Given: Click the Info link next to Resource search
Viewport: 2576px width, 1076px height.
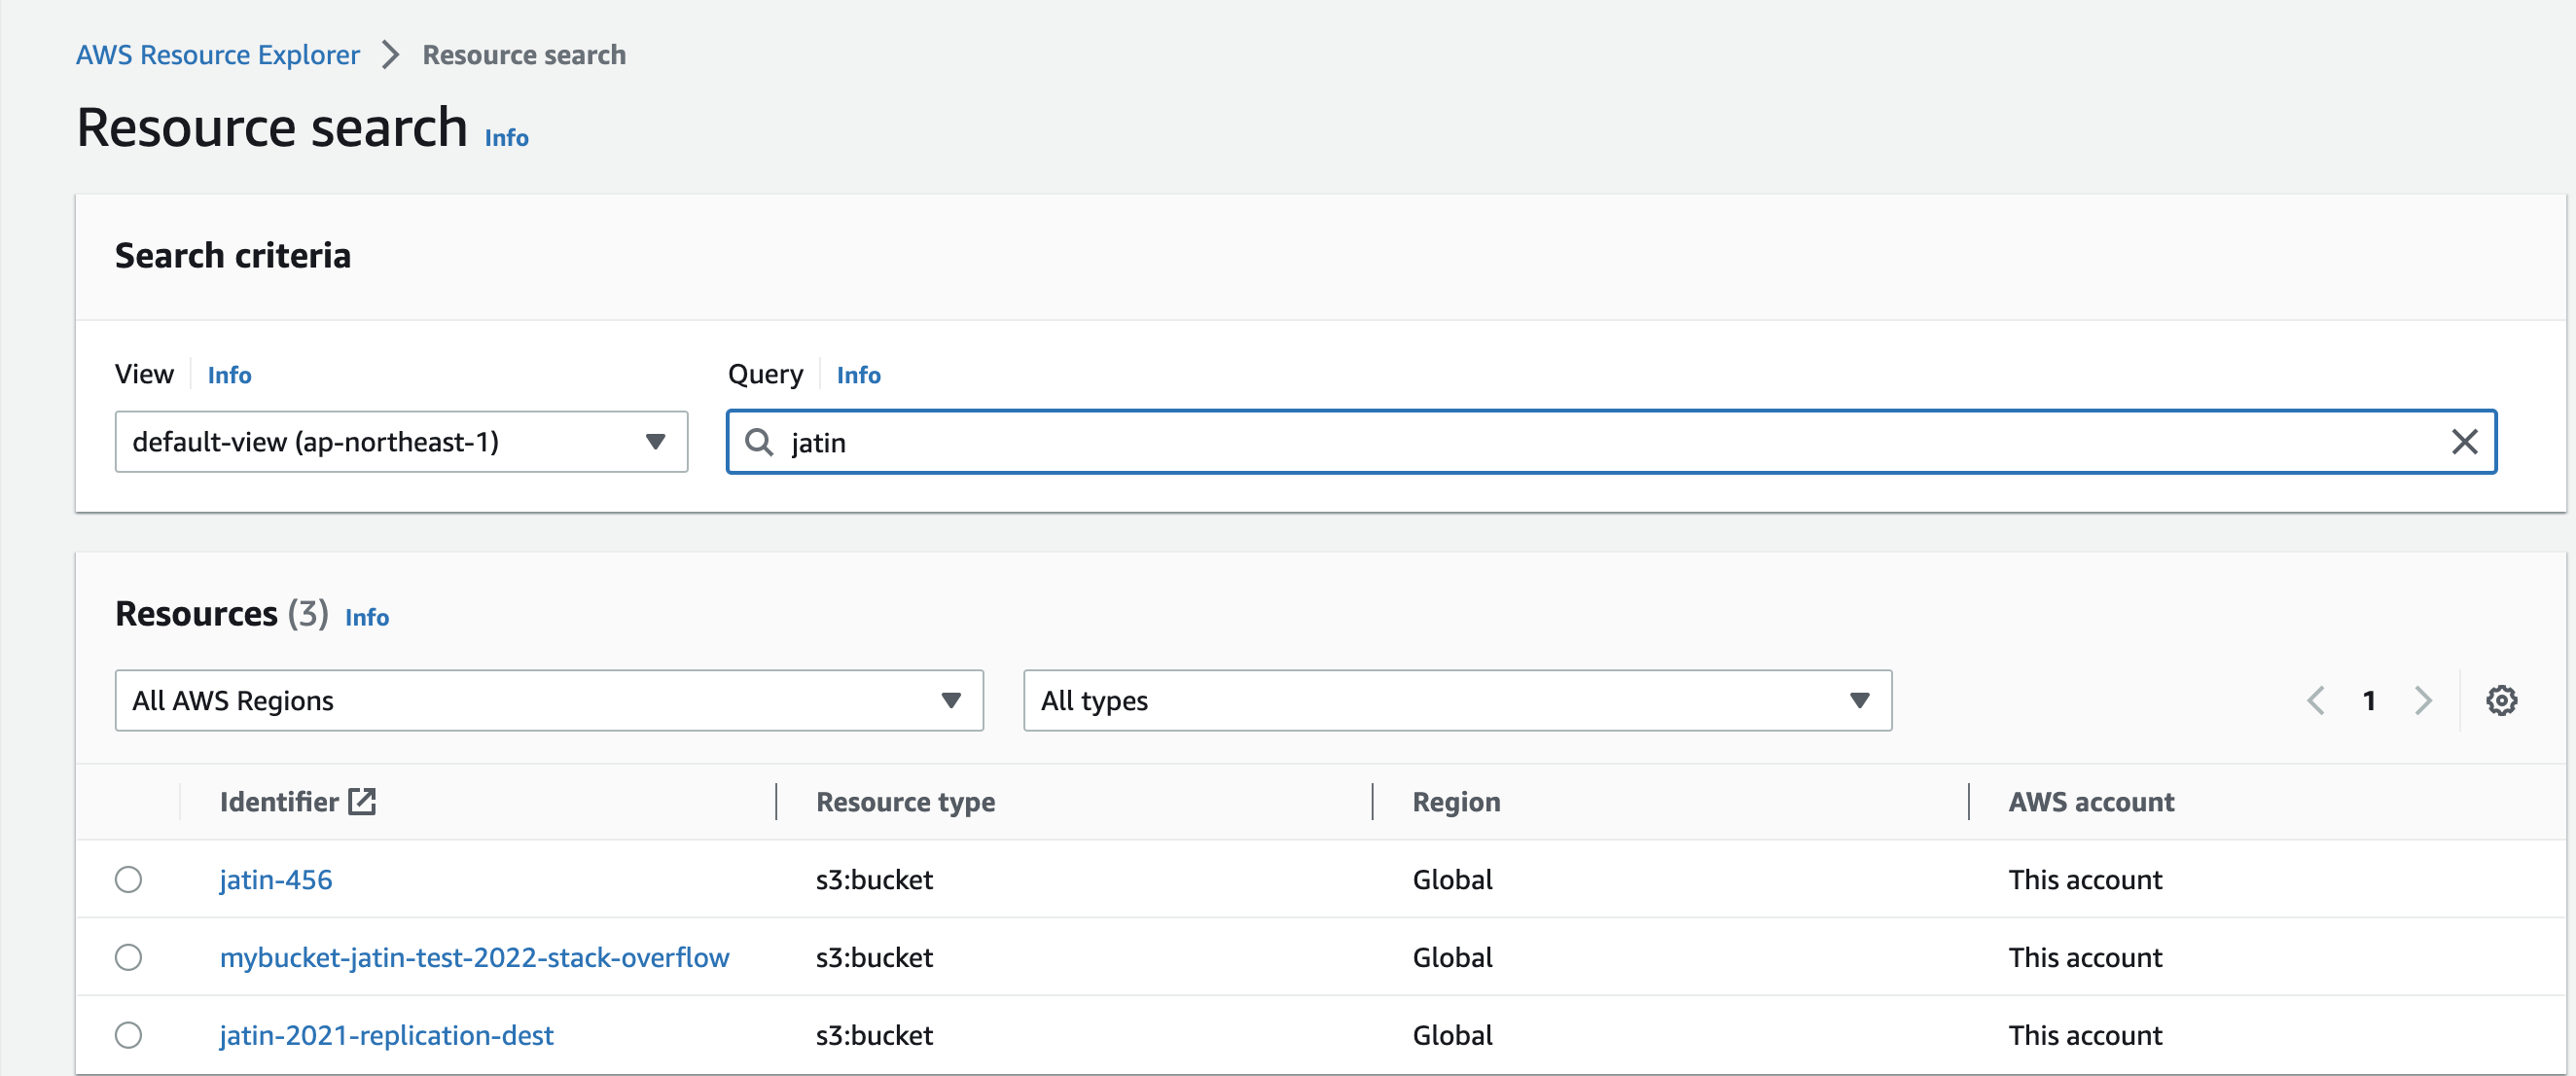Looking at the screenshot, I should click(x=506, y=136).
